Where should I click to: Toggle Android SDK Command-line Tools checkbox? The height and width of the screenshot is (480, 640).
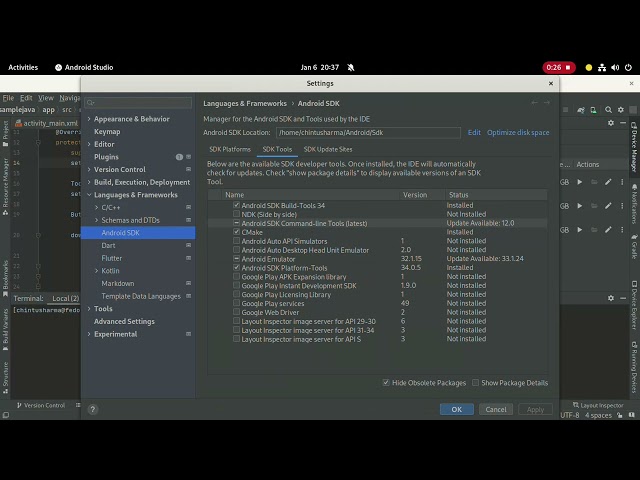[236, 223]
